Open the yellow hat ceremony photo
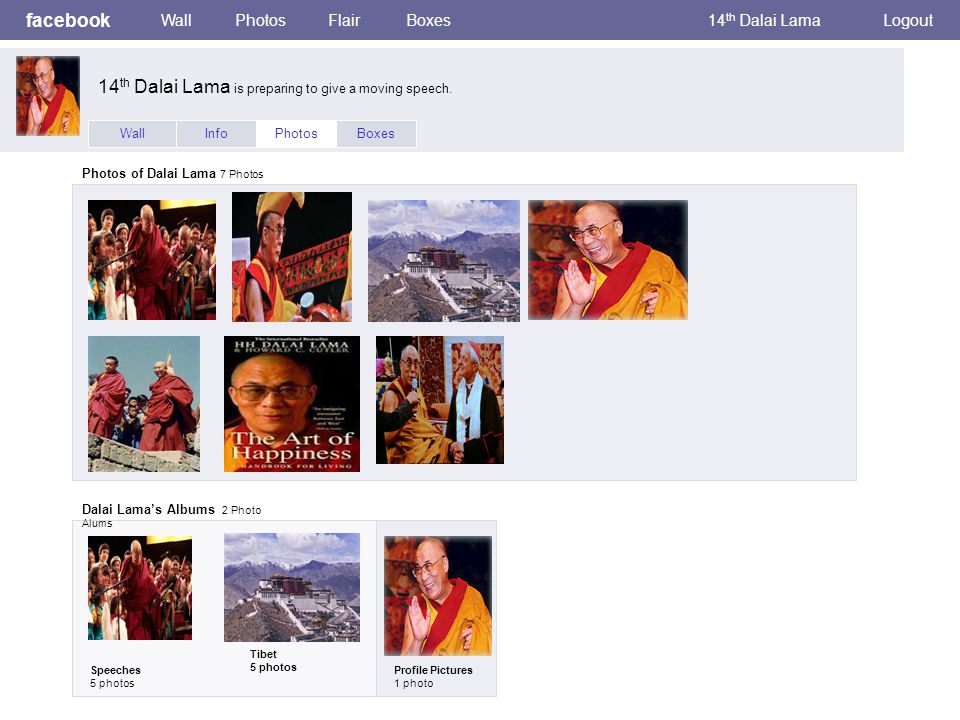 [x=292, y=257]
